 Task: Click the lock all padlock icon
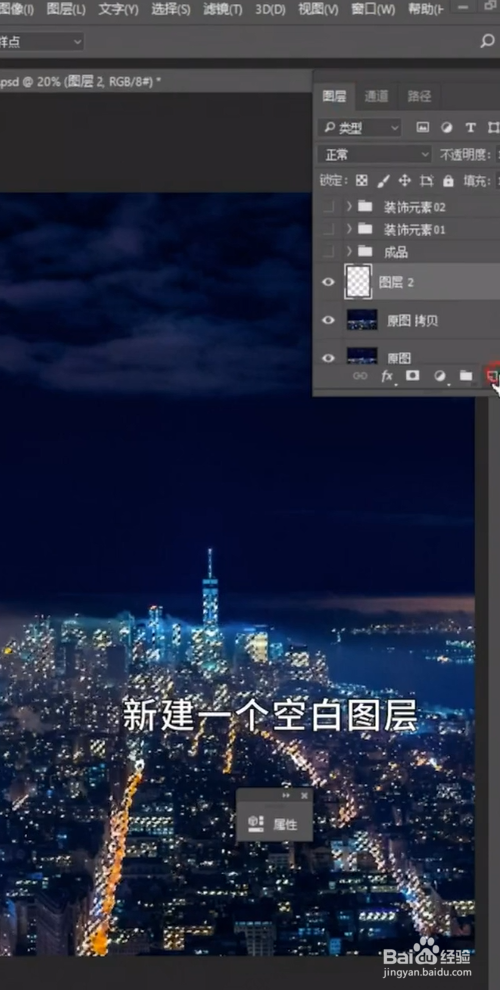point(448,181)
